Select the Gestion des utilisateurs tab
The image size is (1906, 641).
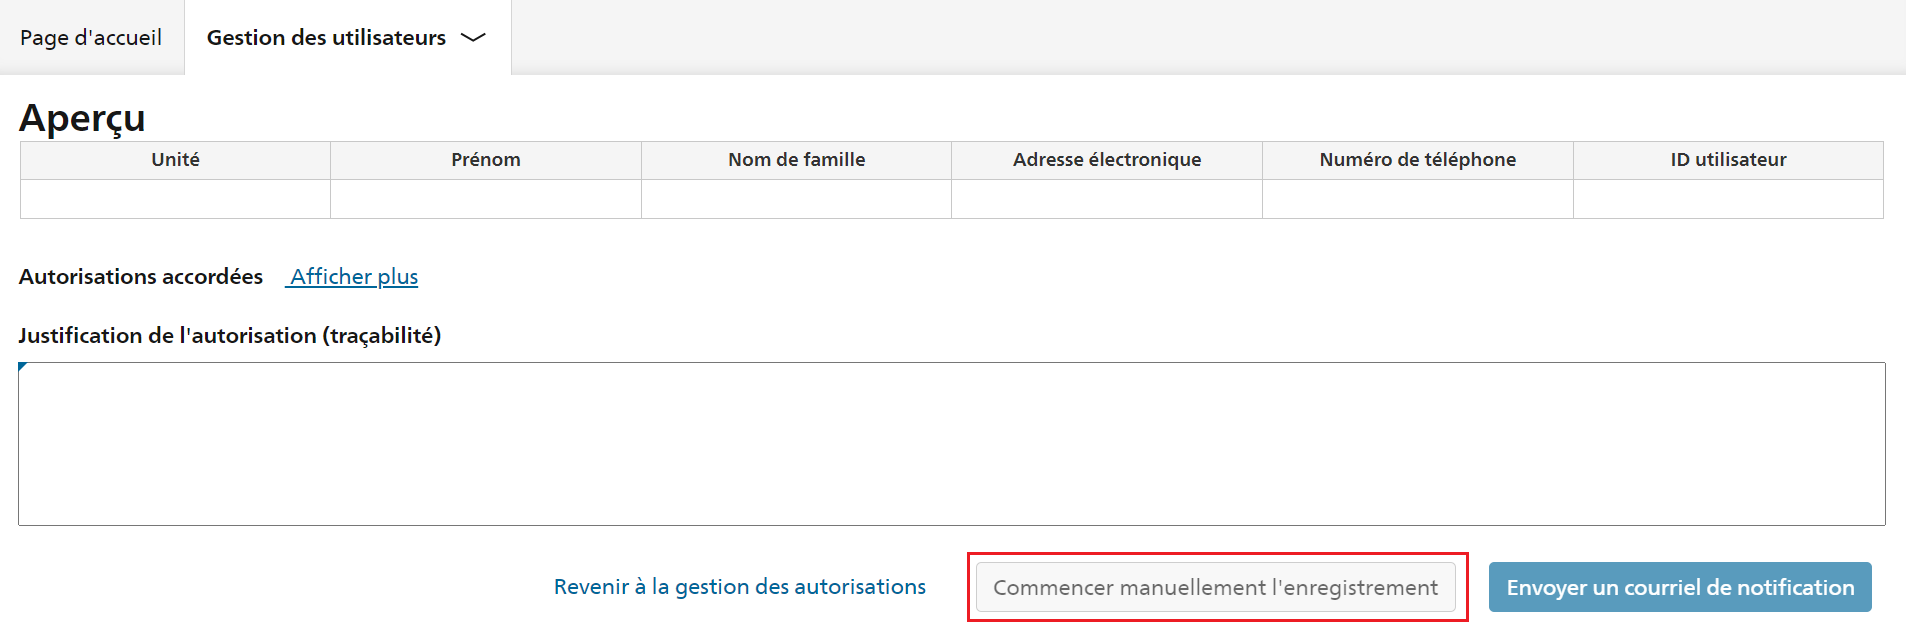pyautogui.click(x=347, y=37)
